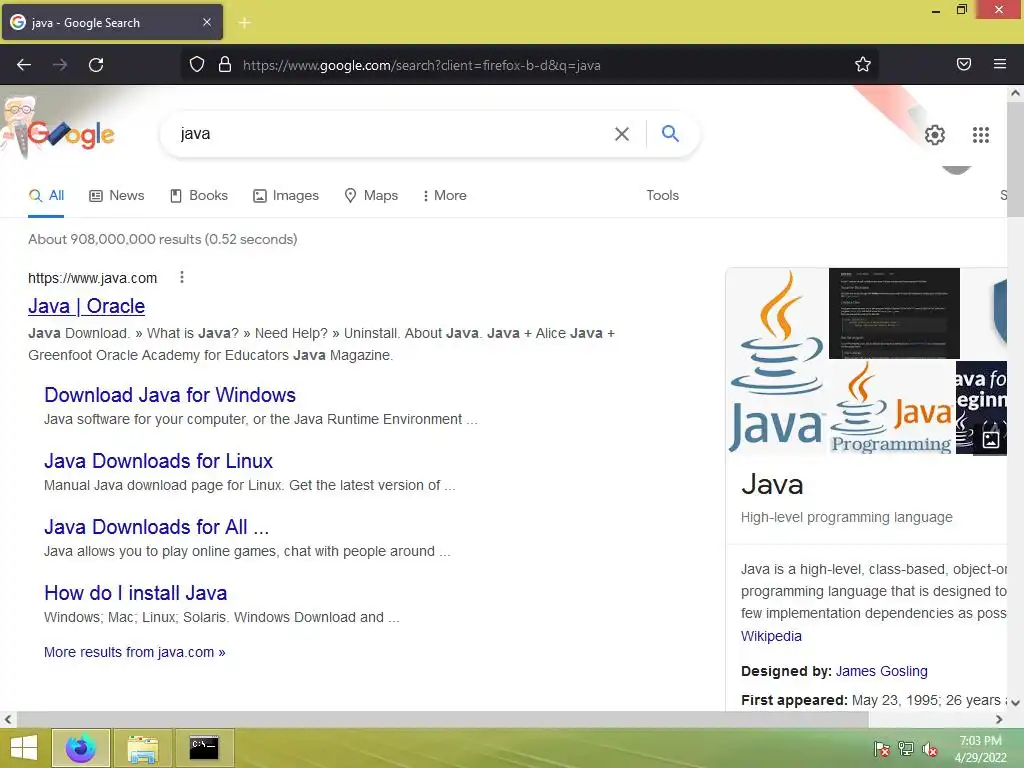Click the horizontal scrollbar right arrow
The width and height of the screenshot is (1024, 768).
pyautogui.click(x=999, y=719)
